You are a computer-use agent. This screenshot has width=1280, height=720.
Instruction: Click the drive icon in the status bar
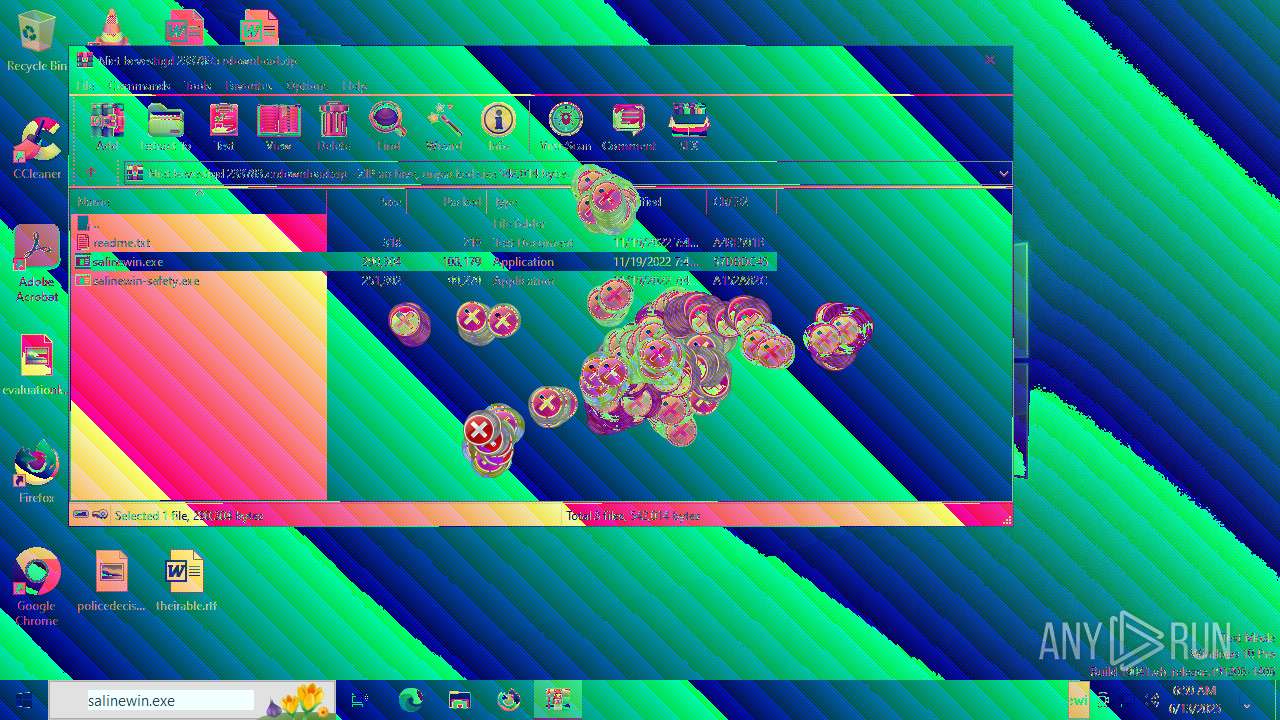[x=81, y=515]
